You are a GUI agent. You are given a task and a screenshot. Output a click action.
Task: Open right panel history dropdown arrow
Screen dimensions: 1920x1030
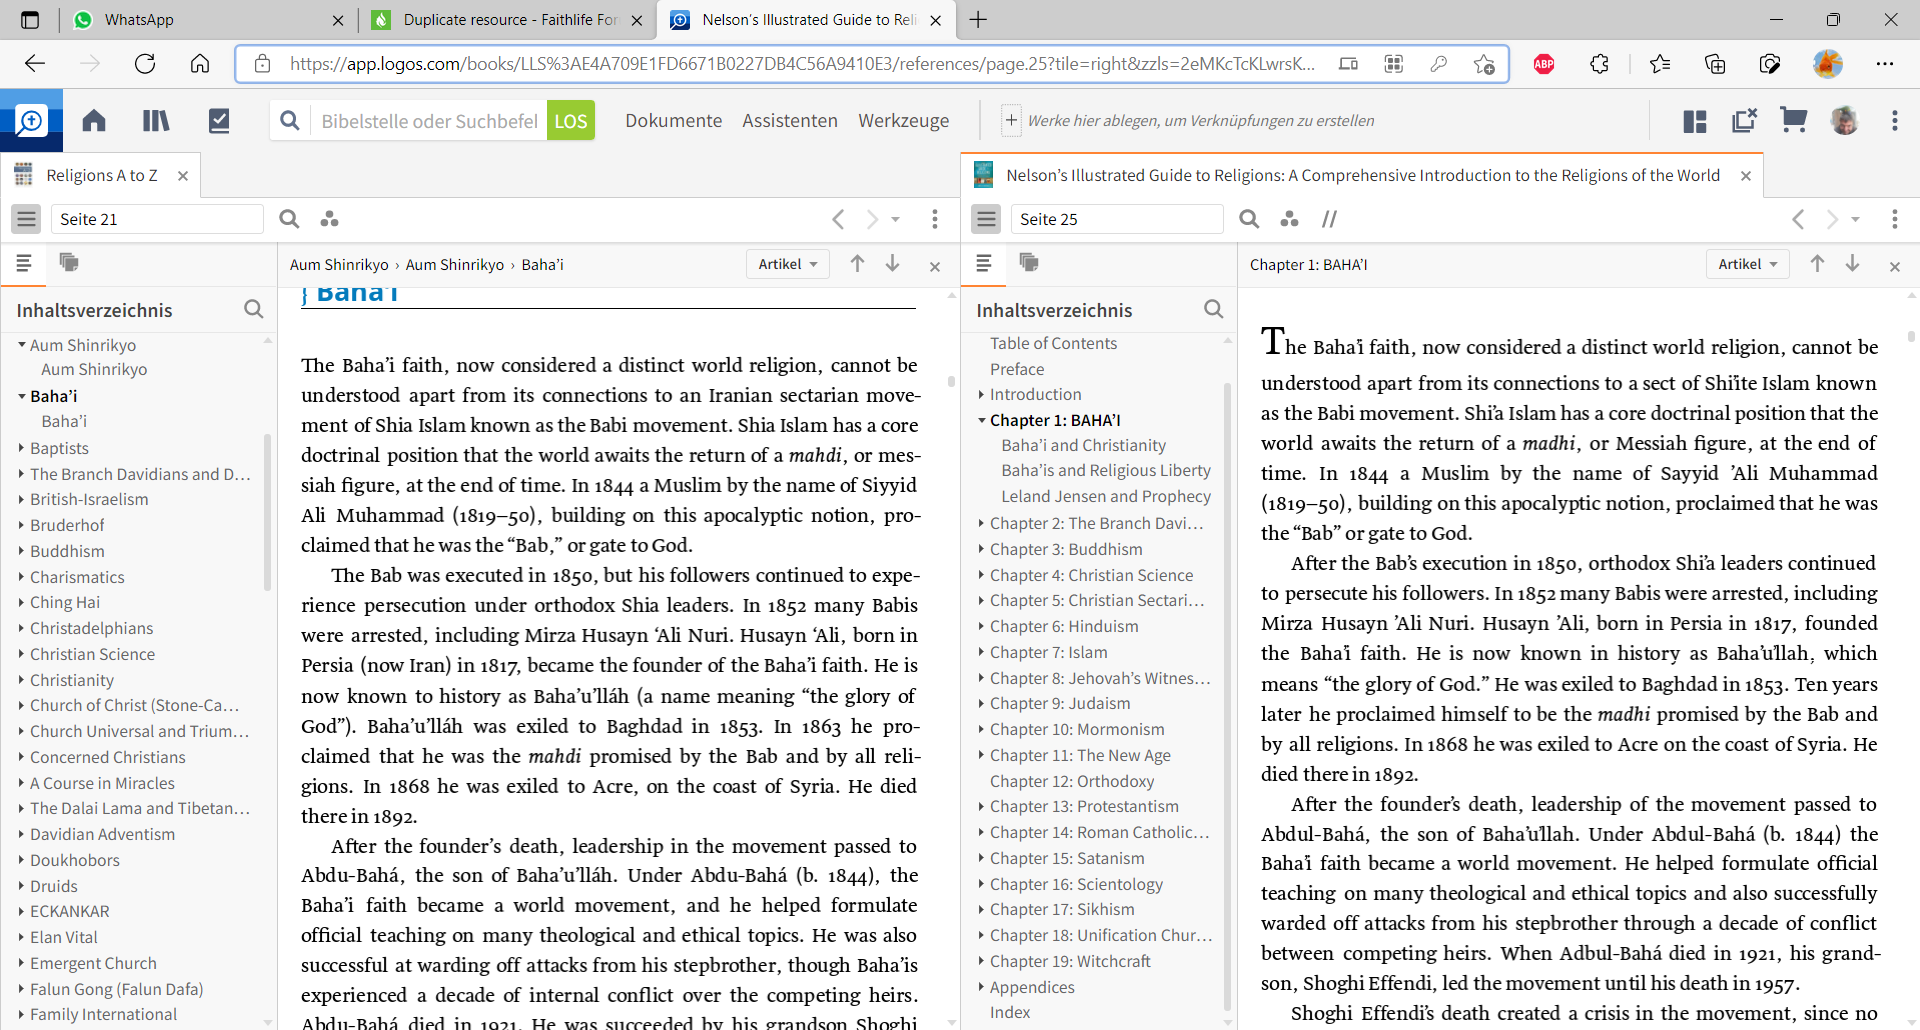point(1856,219)
